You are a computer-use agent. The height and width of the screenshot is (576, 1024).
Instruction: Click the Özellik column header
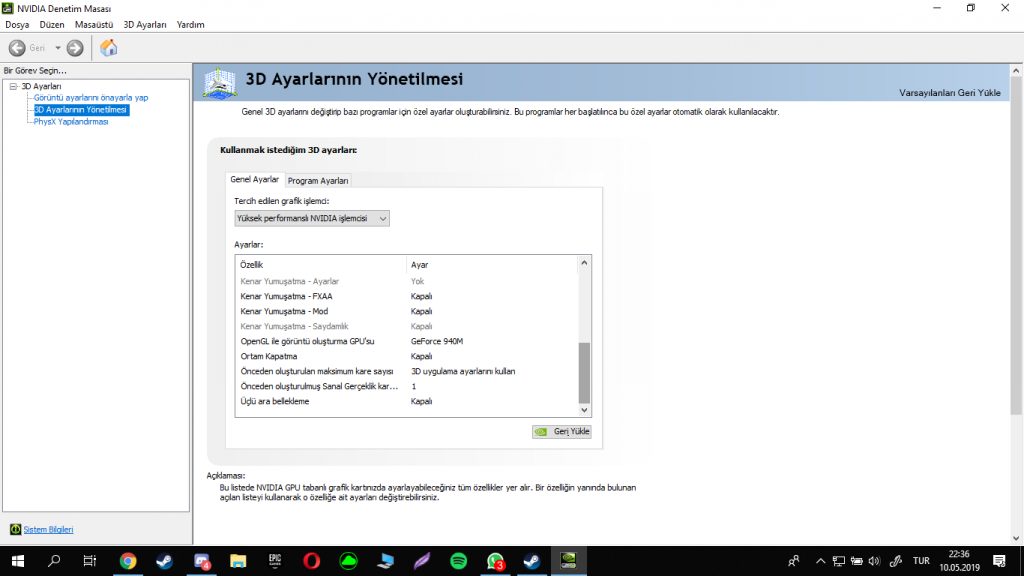point(321,264)
